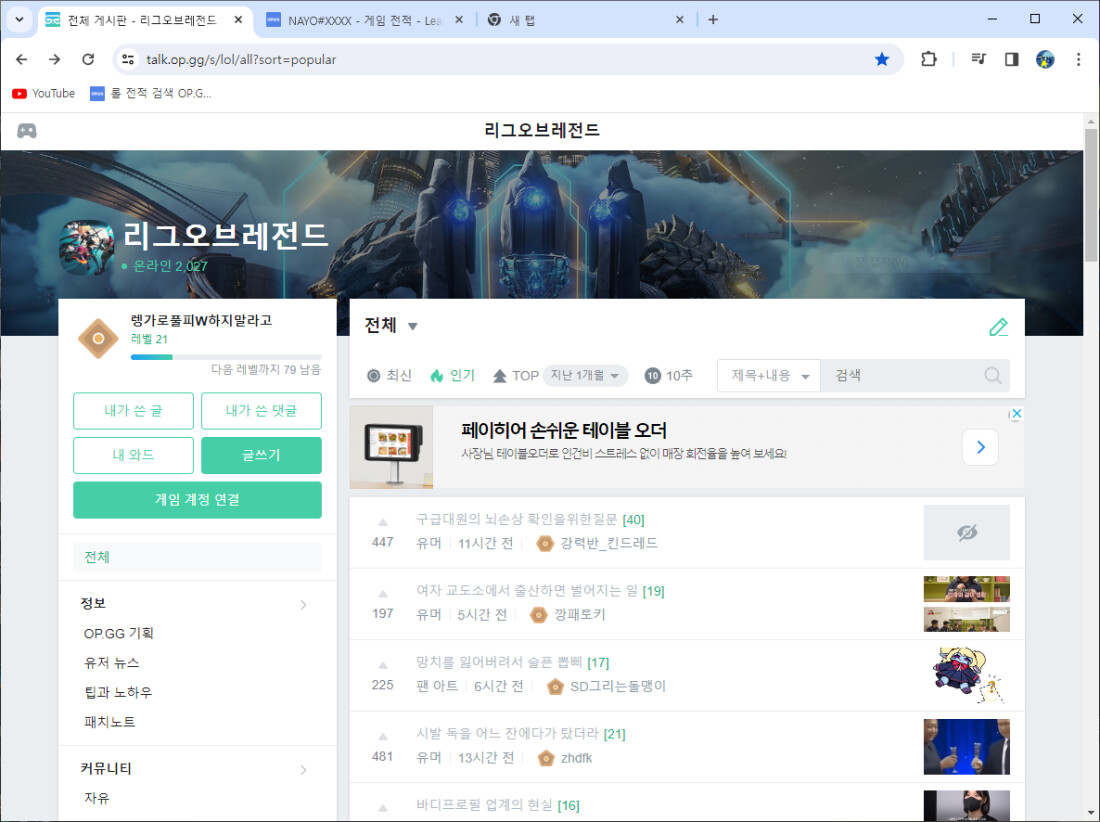Image resolution: width=1100 pixels, height=822 pixels.
Task: Reload the page
Action: point(88,60)
